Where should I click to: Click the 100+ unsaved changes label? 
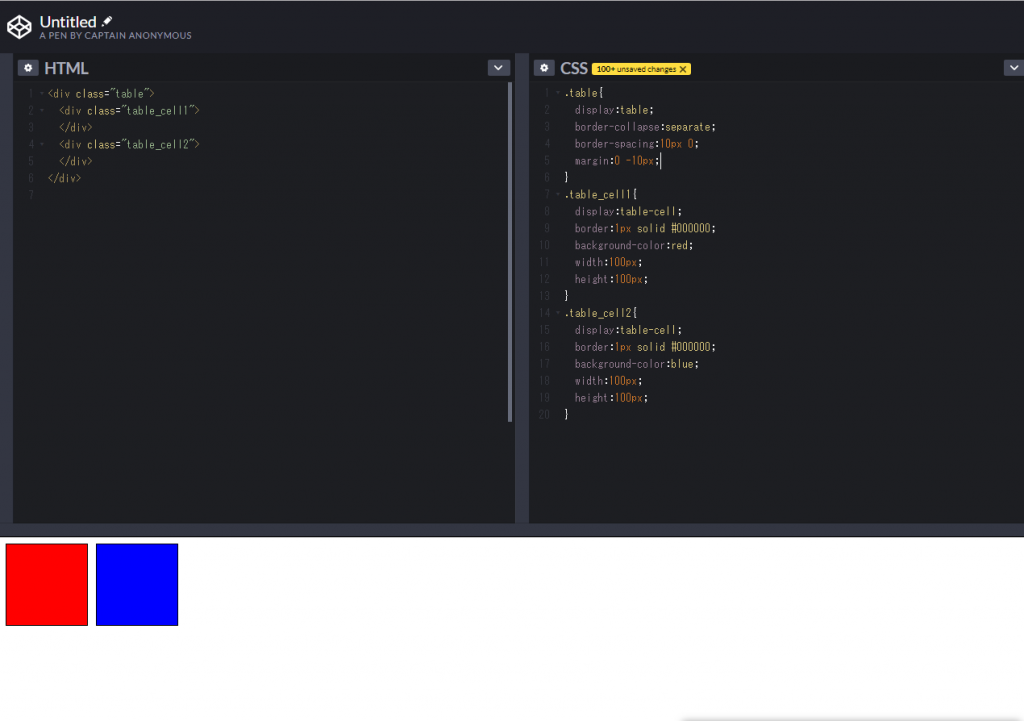tap(636, 69)
